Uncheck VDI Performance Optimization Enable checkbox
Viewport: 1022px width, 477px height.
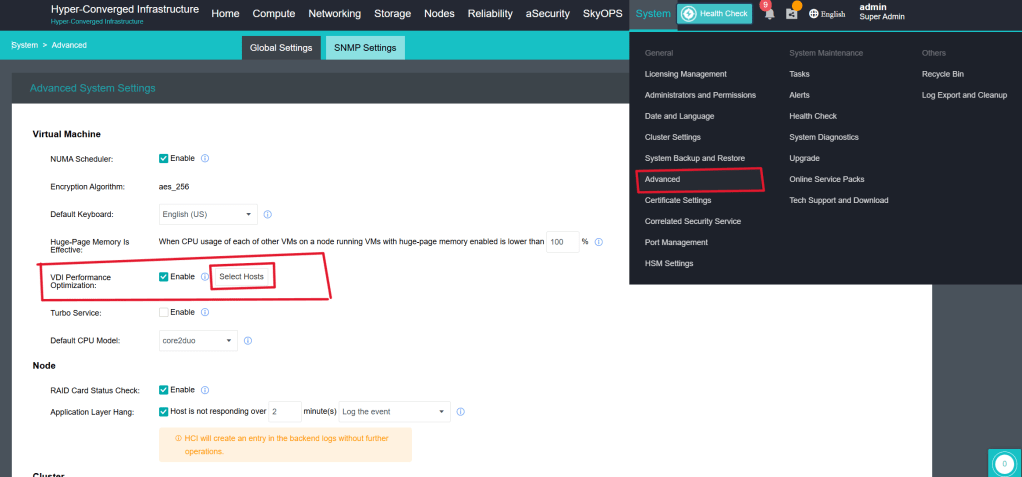tap(164, 276)
